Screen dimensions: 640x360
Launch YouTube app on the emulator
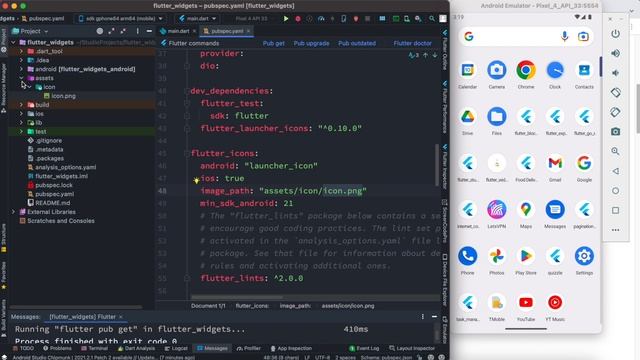[x=526, y=303]
